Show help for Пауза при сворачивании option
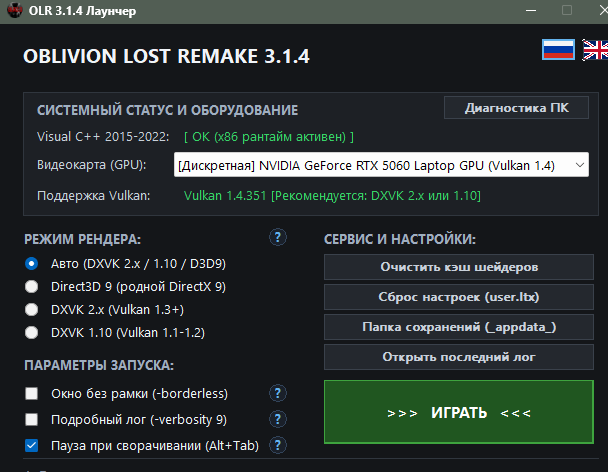The image size is (608, 472). [x=278, y=445]
